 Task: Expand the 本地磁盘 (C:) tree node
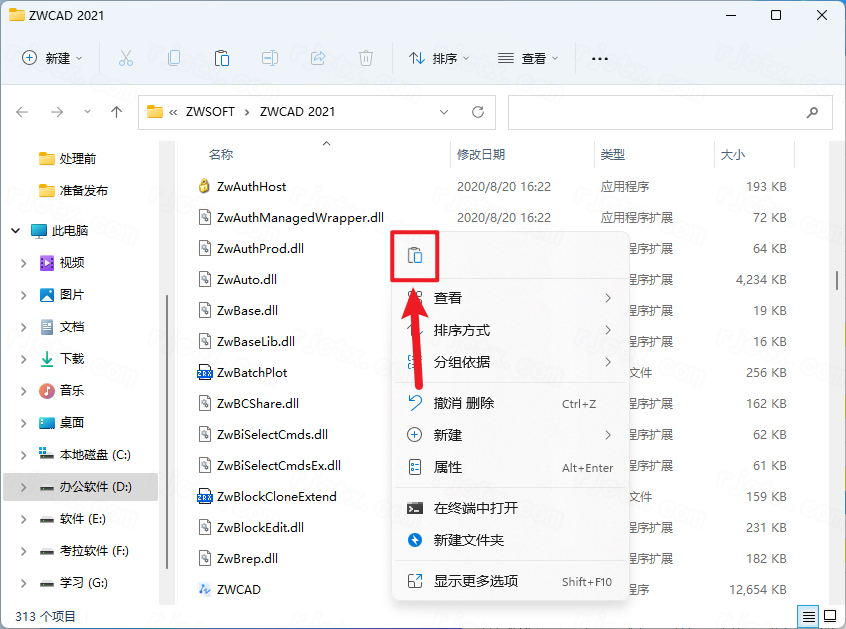coord(24,455)
